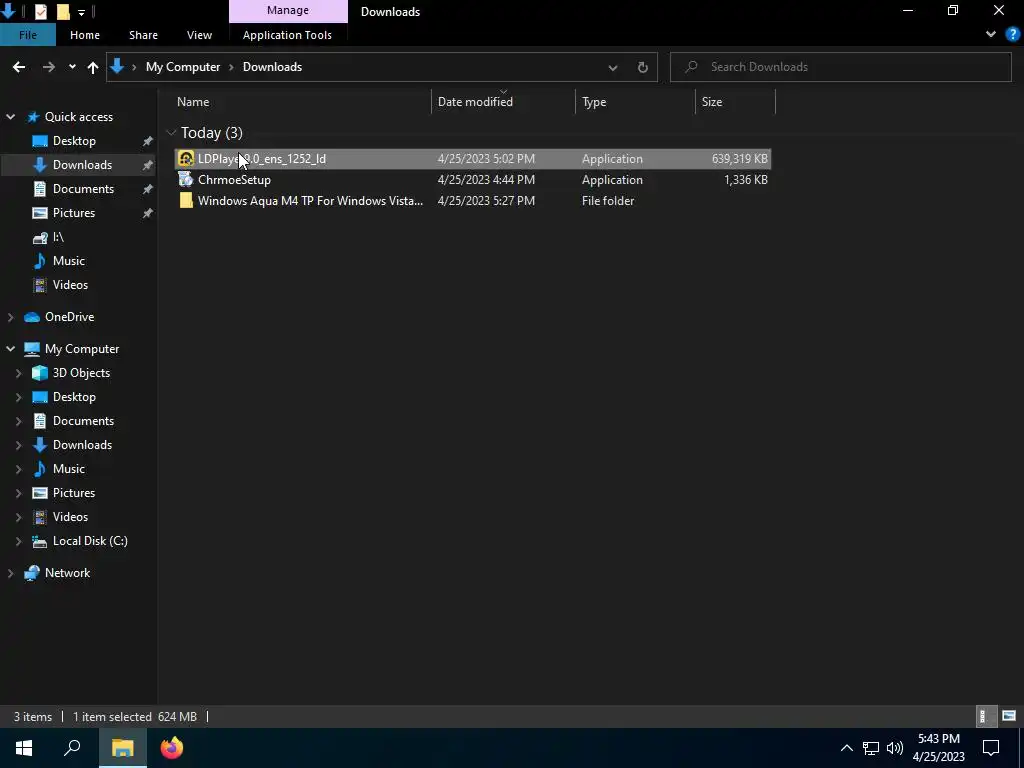The width and height of the screenshot is (1024, 768).
Task: Open the Home ribbon tab
Action: tap(85, 35)
